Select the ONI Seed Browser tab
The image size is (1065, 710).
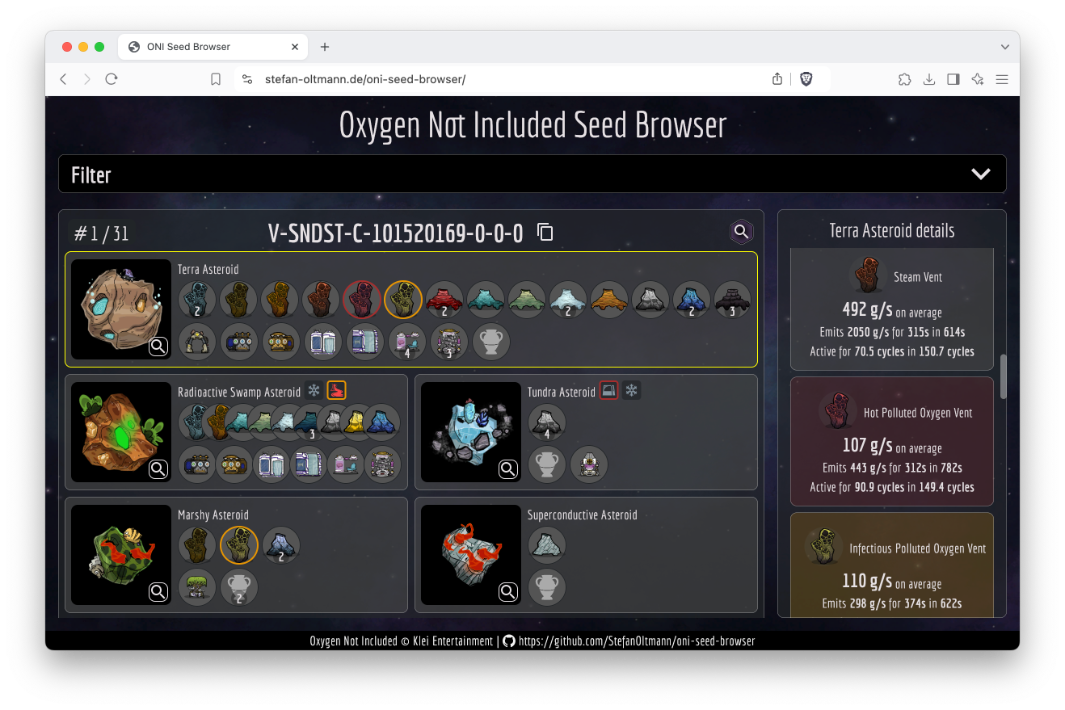212,47
